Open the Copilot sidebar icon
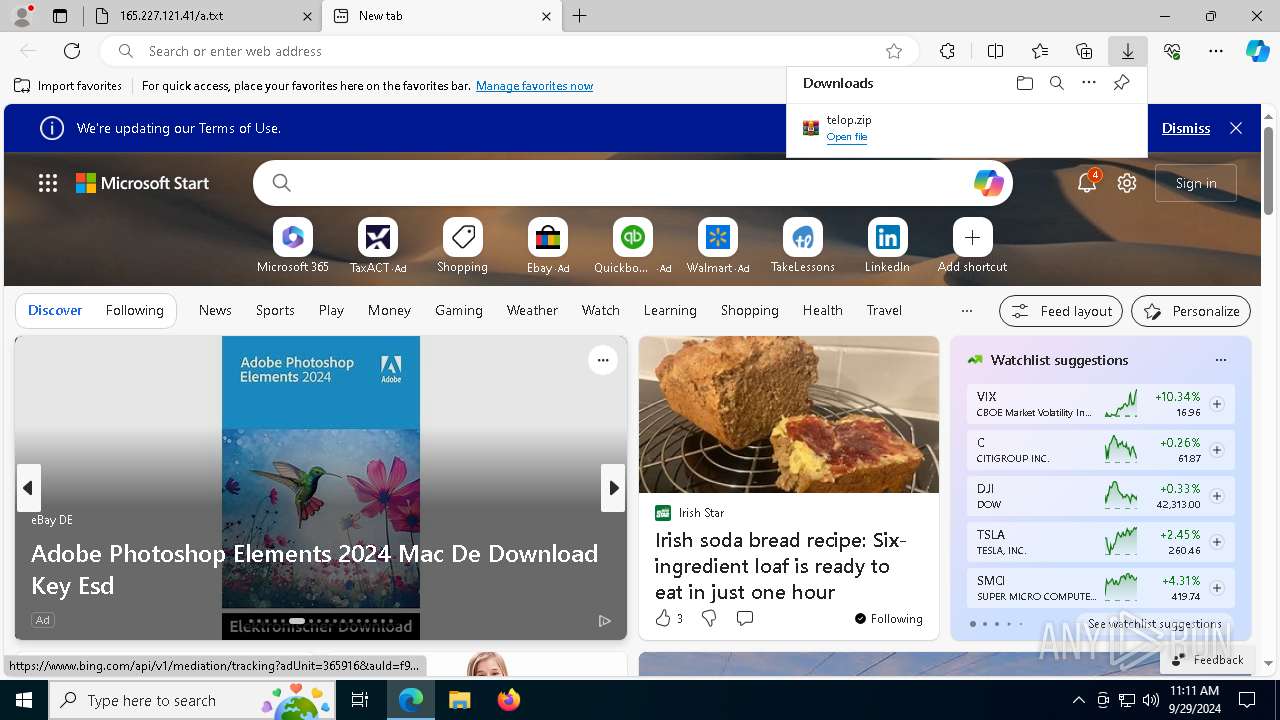This screenshot has width=1280, height=720. click(1257, 51)
